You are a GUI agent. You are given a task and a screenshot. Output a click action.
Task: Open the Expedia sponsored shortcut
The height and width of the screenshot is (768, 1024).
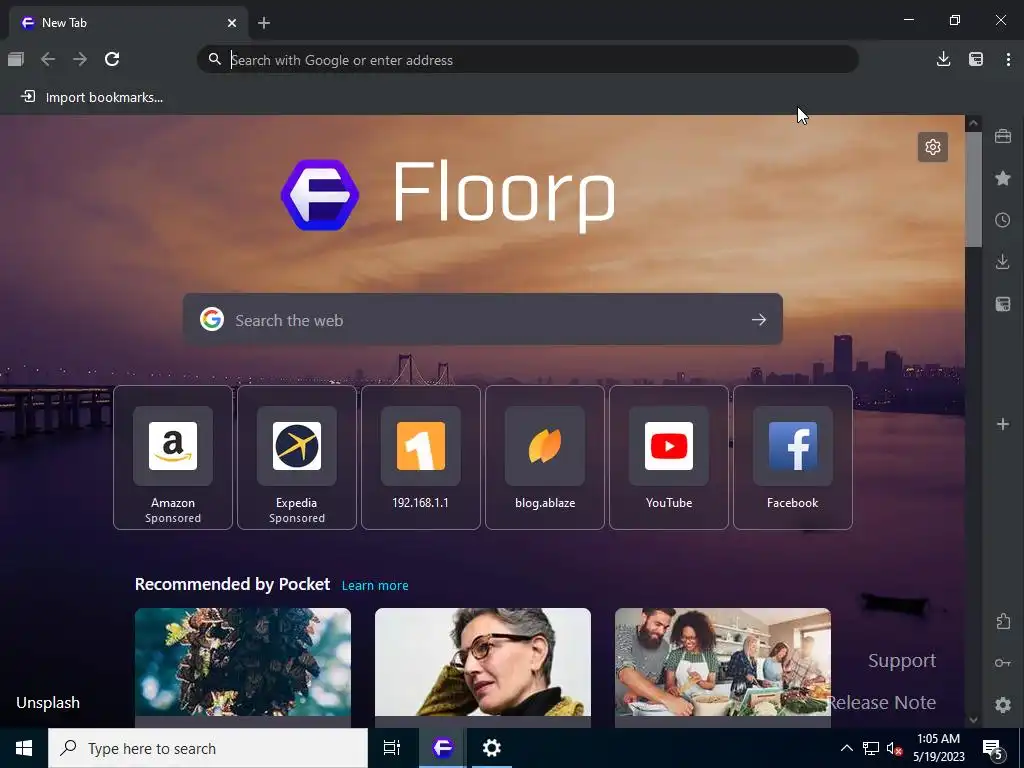click(296, 457)
